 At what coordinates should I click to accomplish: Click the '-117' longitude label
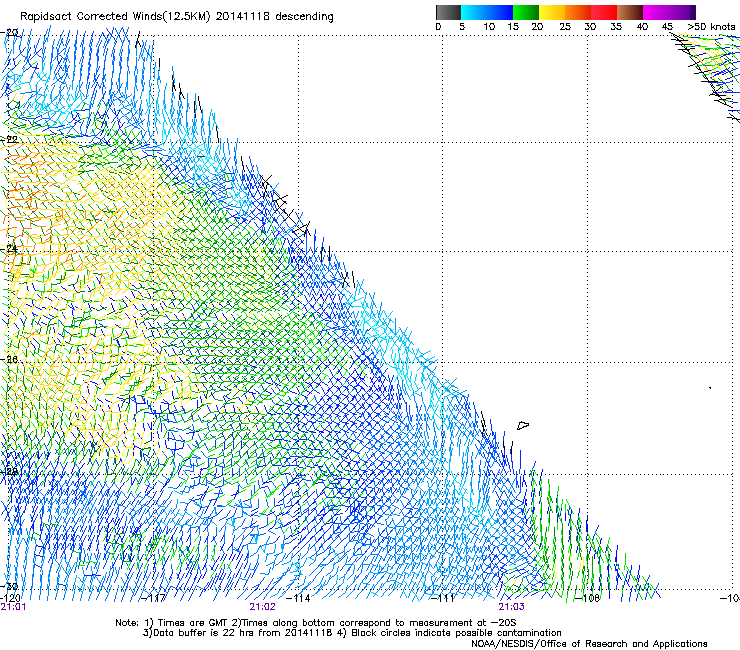154,598
